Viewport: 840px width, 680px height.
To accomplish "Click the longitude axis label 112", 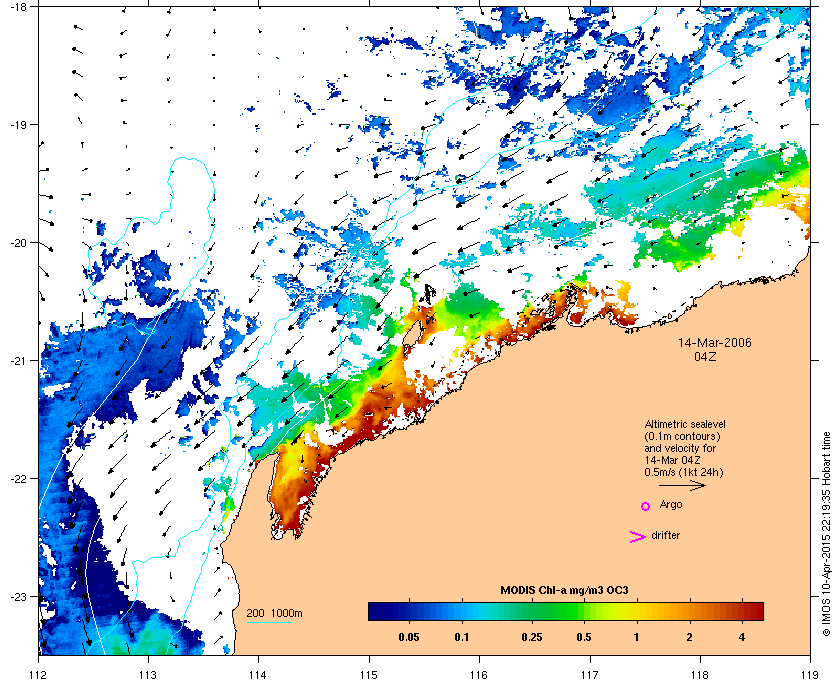I will tap(39, 674).
